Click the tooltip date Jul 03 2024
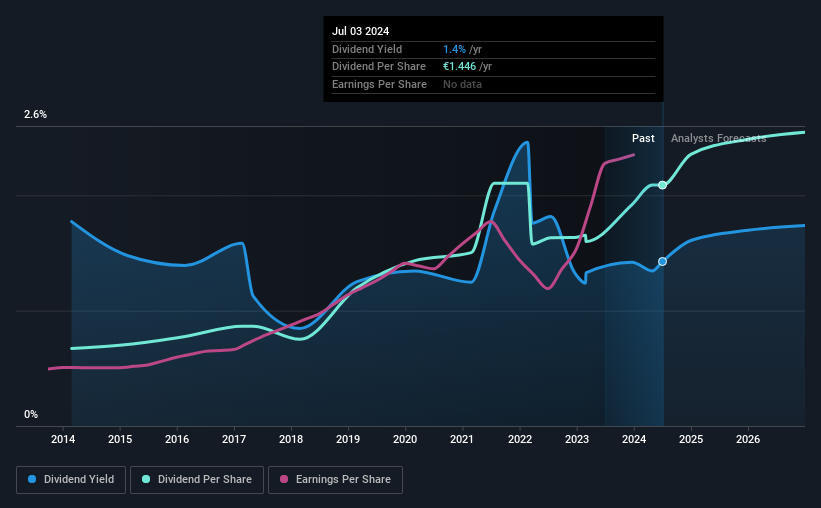 click(361, 31)
